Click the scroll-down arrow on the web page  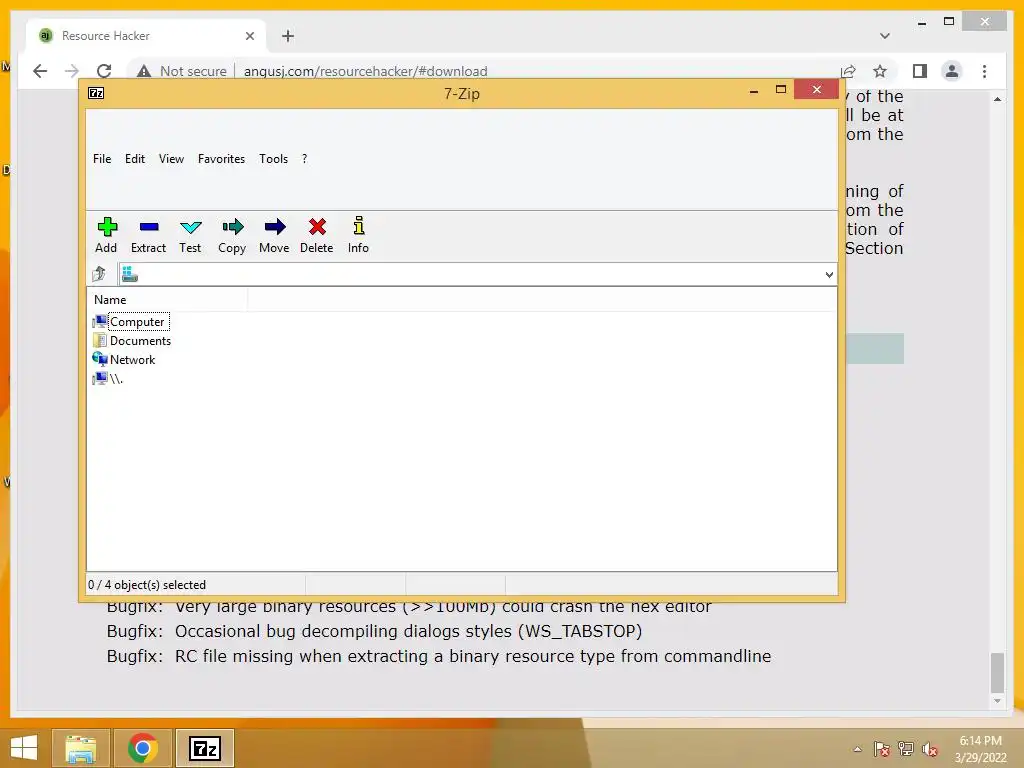(997, 701)
